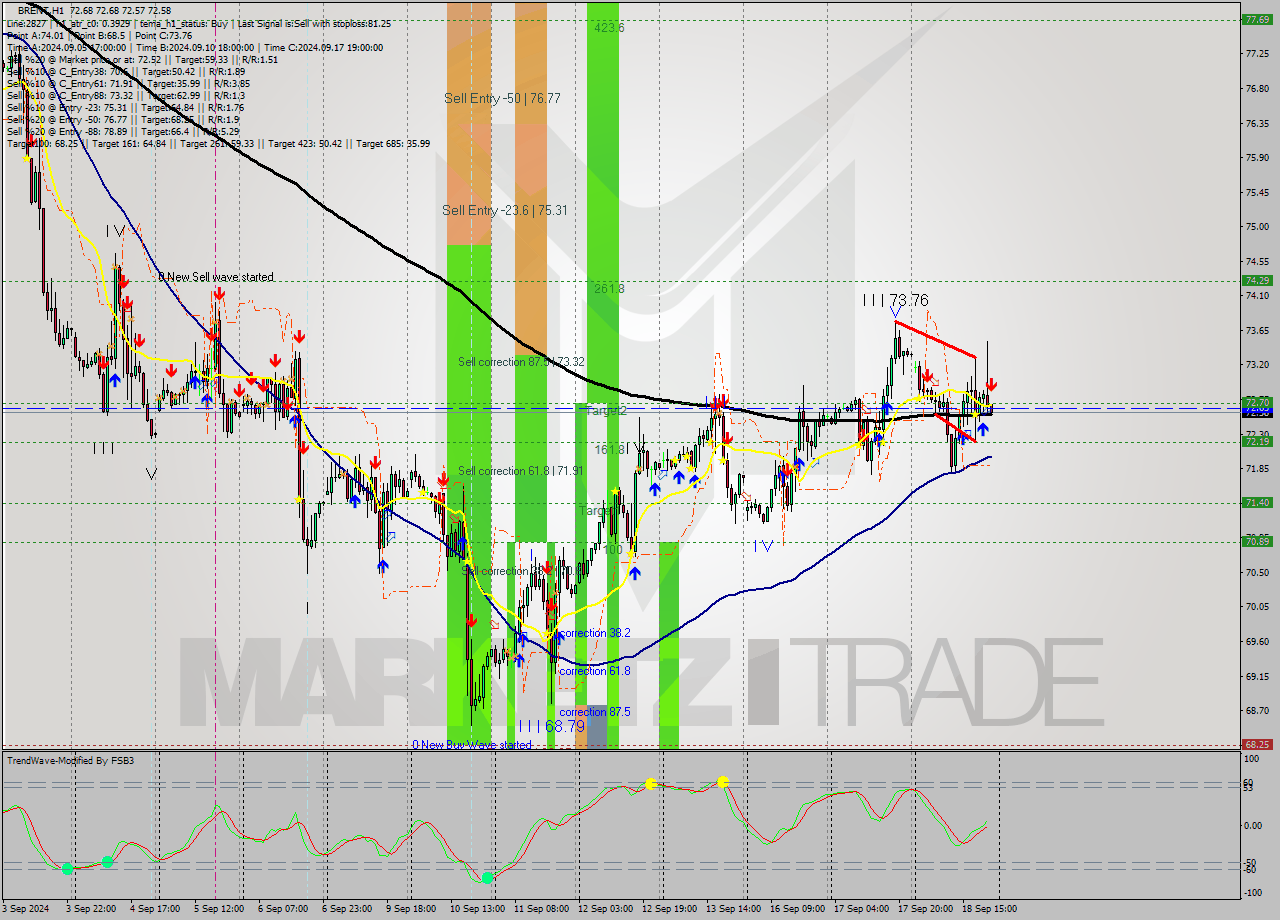Viewport: 1280px width, 920px height.
Task: Click the '0 New Buy Wave started' label
Action: [472, 745]
